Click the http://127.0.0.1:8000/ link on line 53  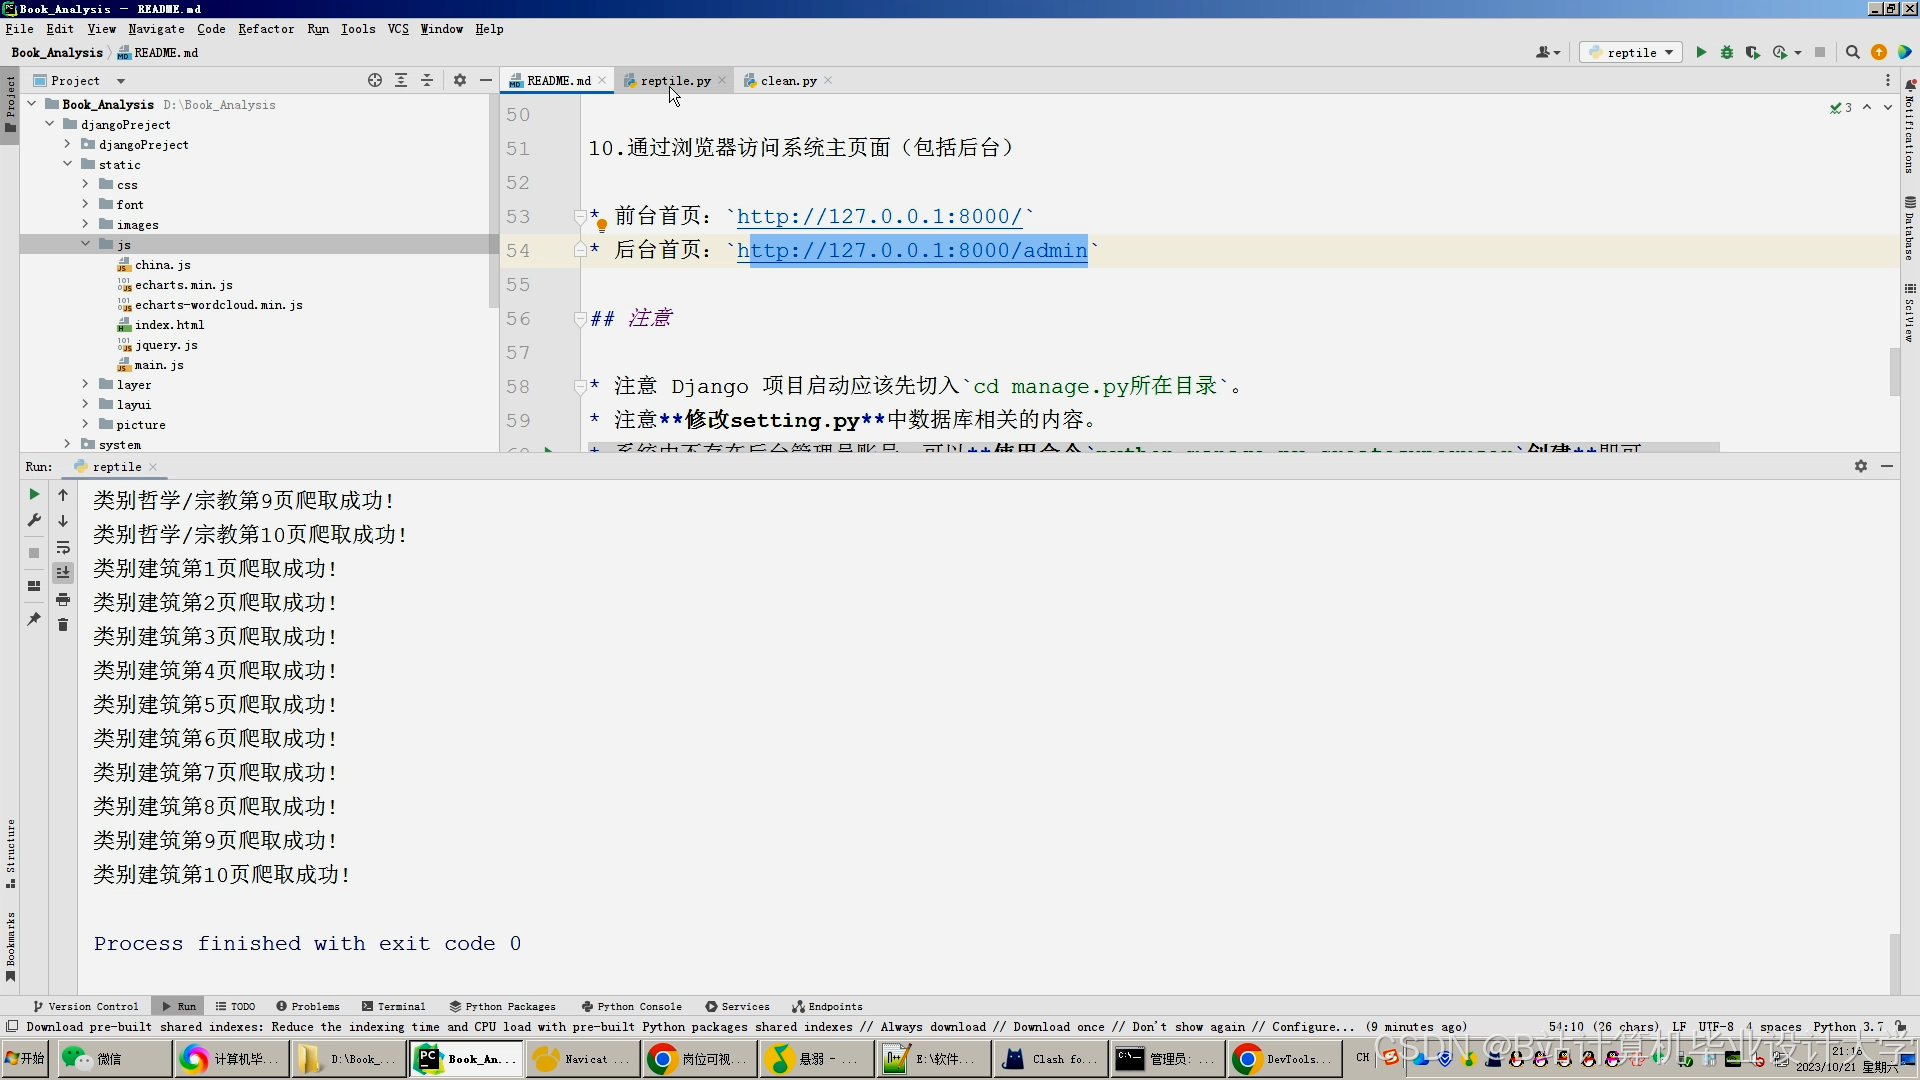(879, 217)
